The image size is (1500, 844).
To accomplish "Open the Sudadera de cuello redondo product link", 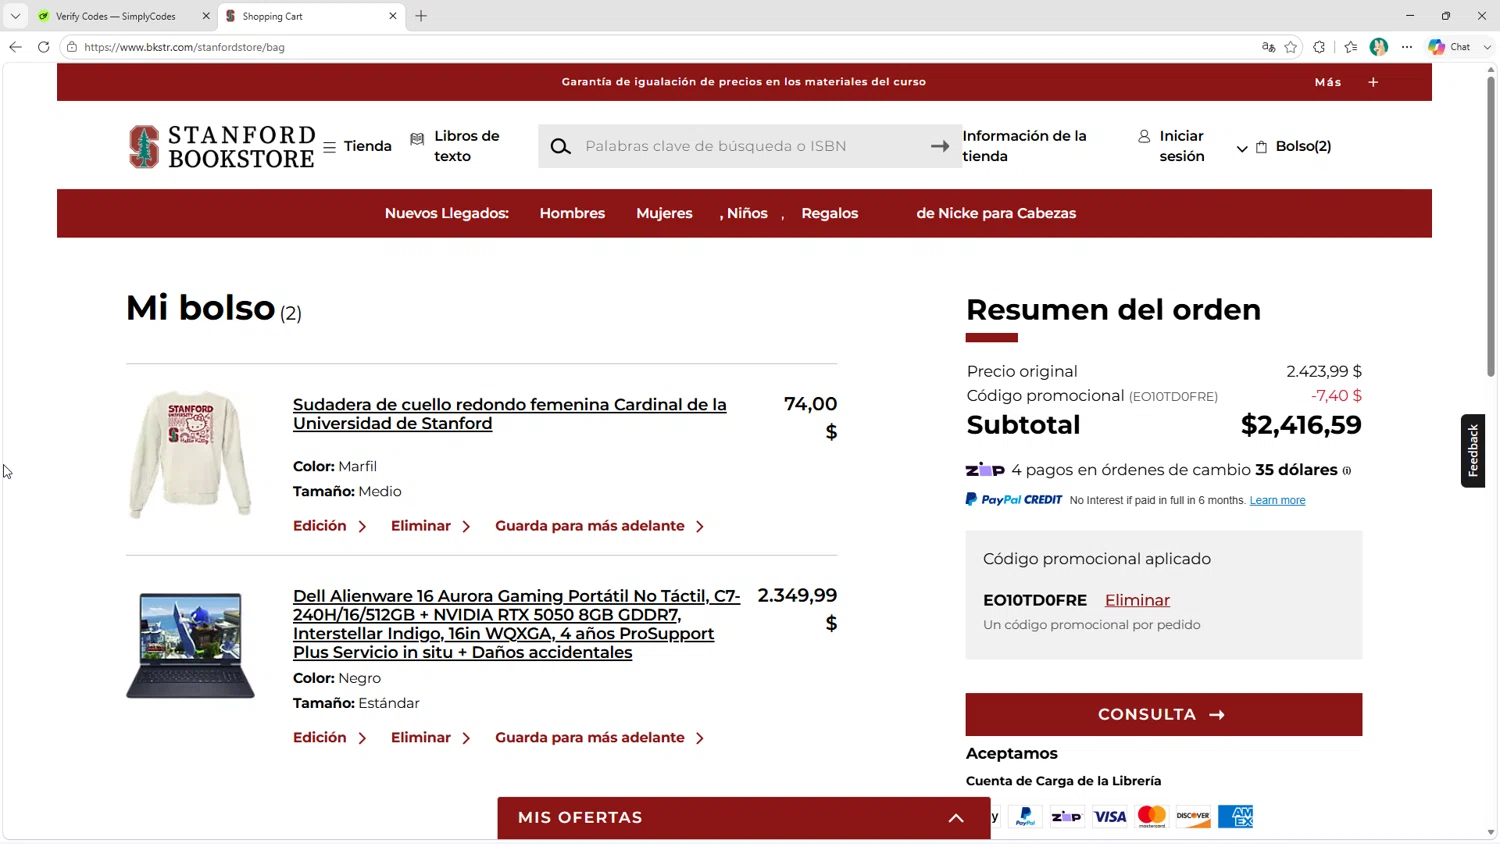I will [510, 414].
